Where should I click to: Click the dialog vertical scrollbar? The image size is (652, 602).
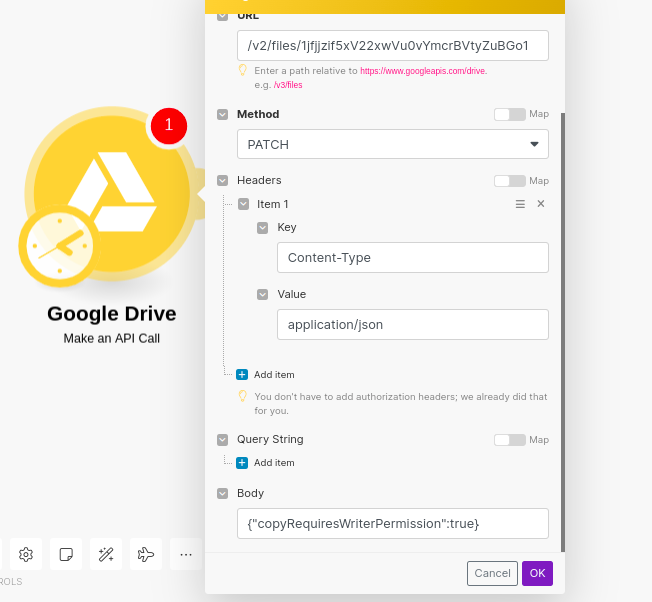click(x=563, y=332)
